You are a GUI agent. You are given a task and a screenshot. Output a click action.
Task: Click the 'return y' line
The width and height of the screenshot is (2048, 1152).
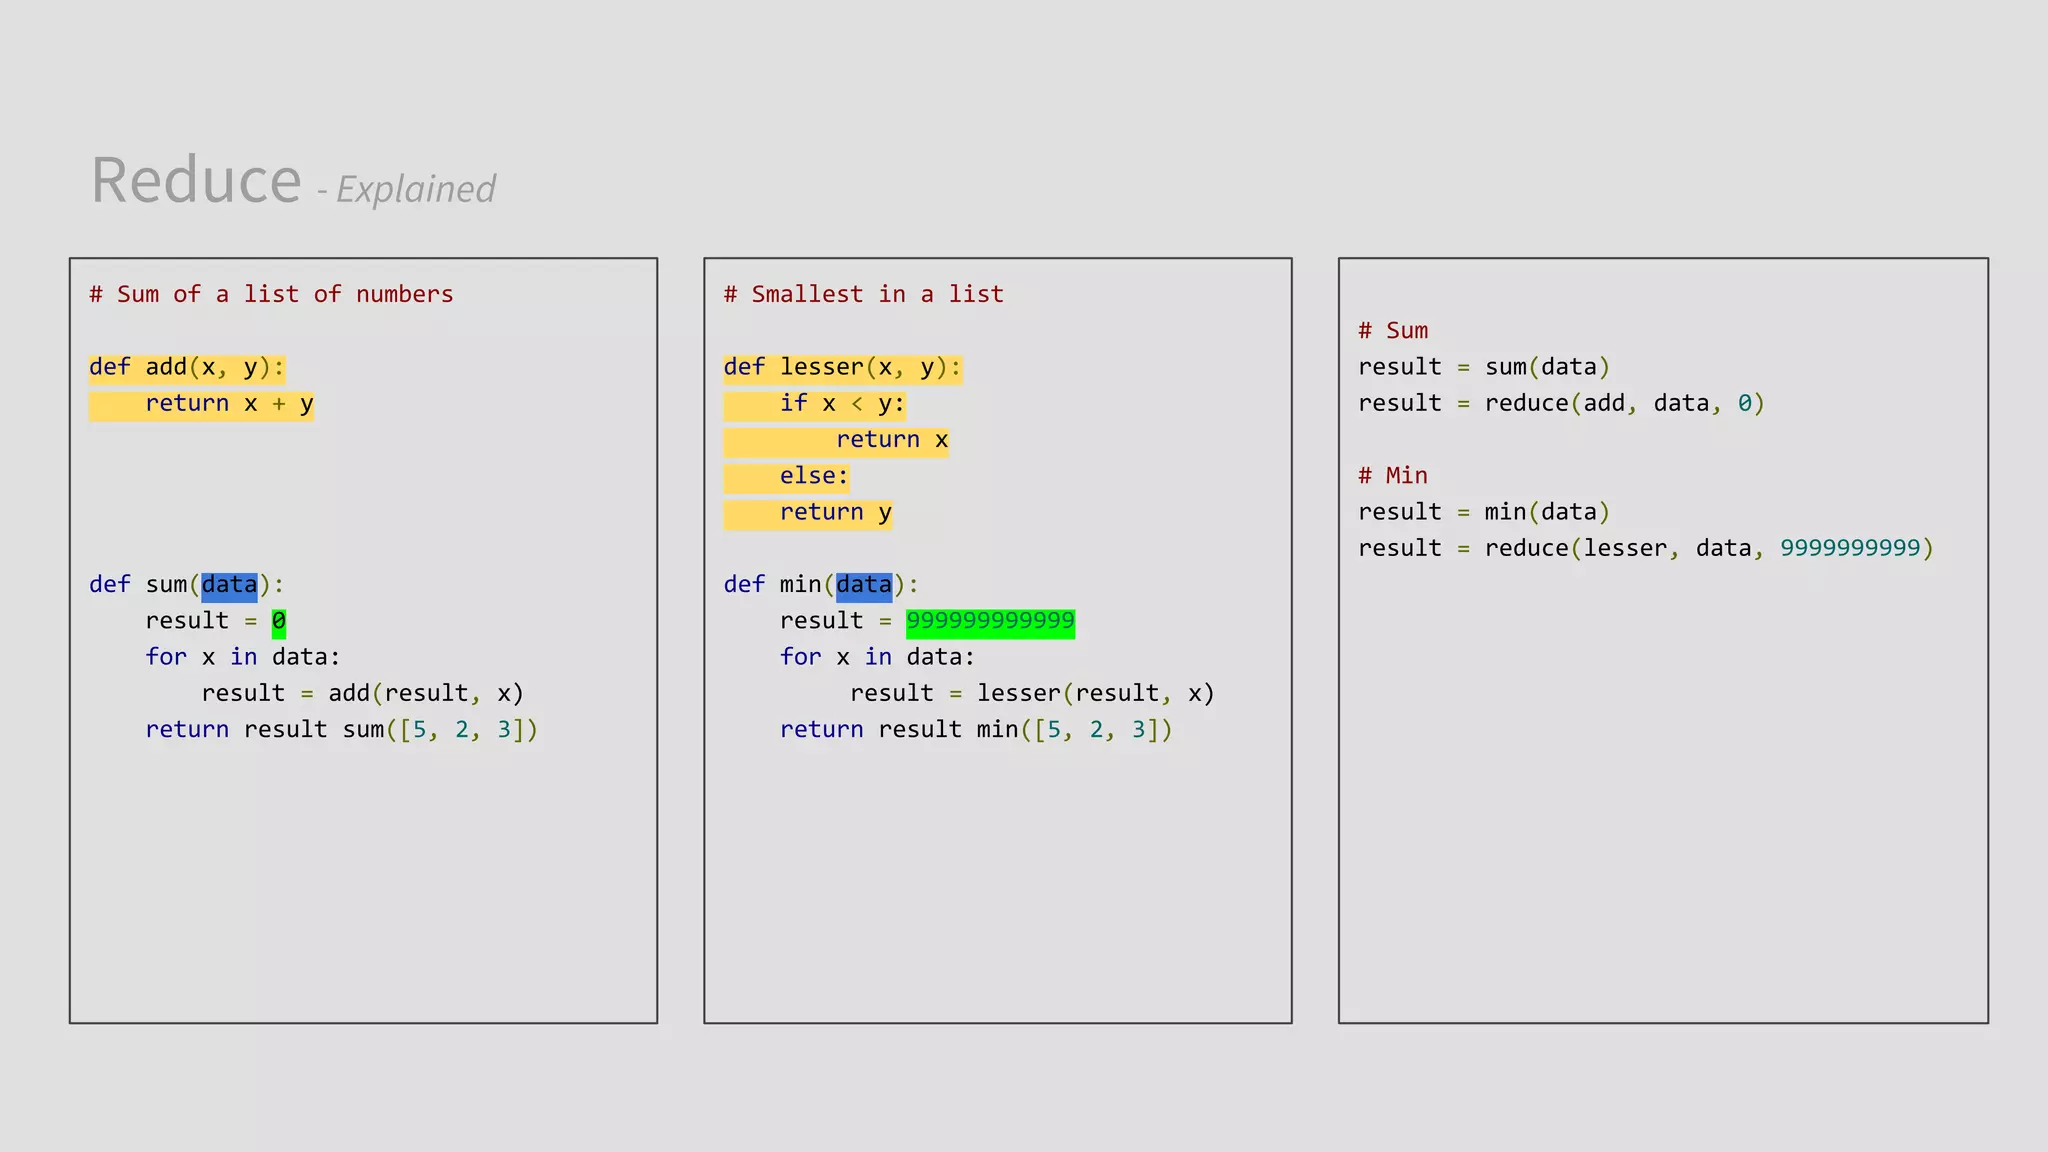[836, 512]
